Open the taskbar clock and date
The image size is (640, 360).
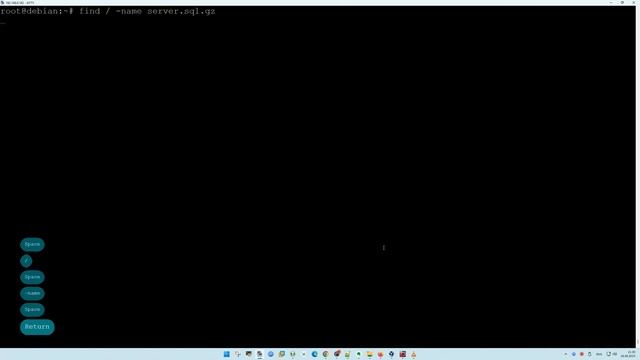(x=629, y=354)
